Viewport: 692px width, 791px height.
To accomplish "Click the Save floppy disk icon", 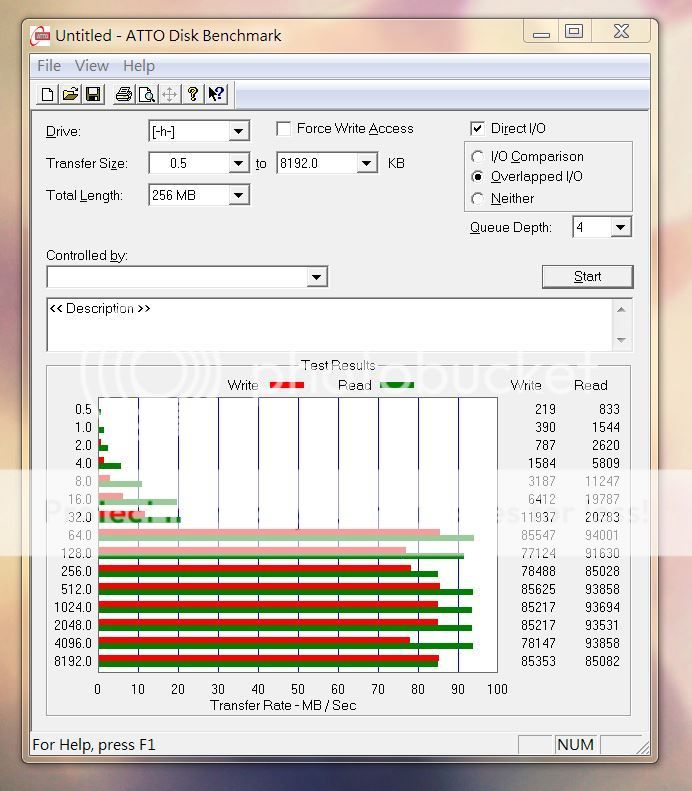I will pos(93,94).
